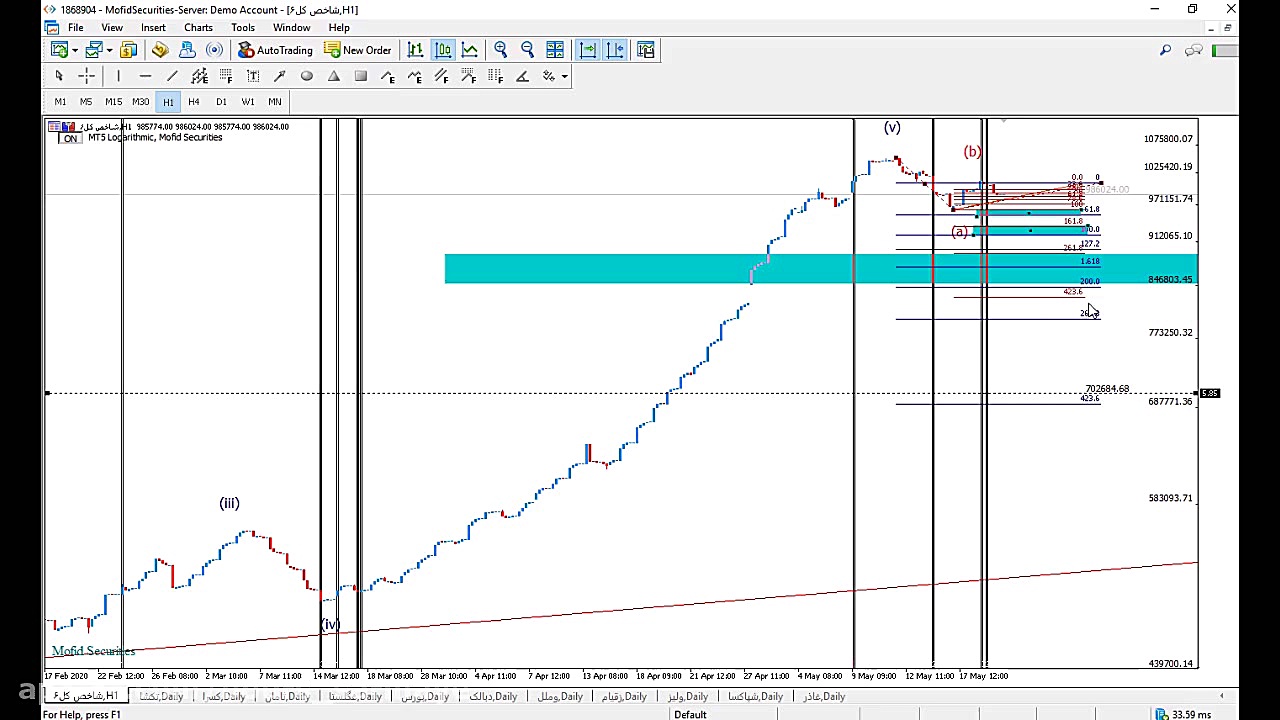The width and height of the screenshot is (1280, 720).
Task: Select the cursor arrow tool
Action: tap(59, 76)
